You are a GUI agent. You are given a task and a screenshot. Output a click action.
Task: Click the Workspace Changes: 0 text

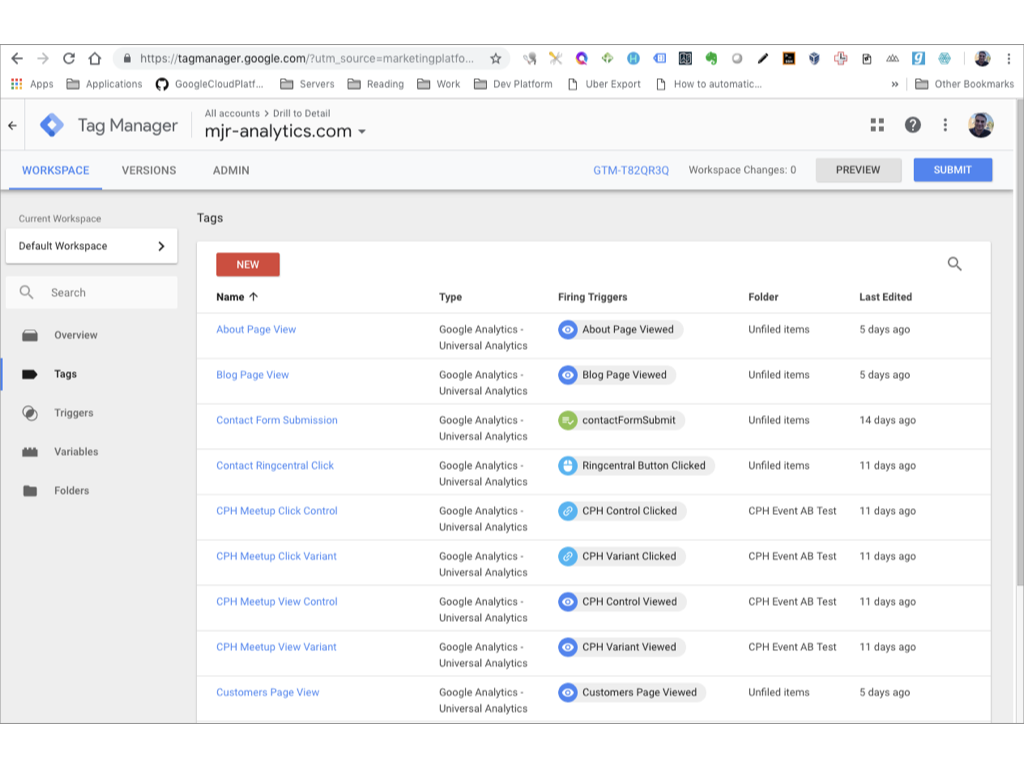click(x=743, y=170)
